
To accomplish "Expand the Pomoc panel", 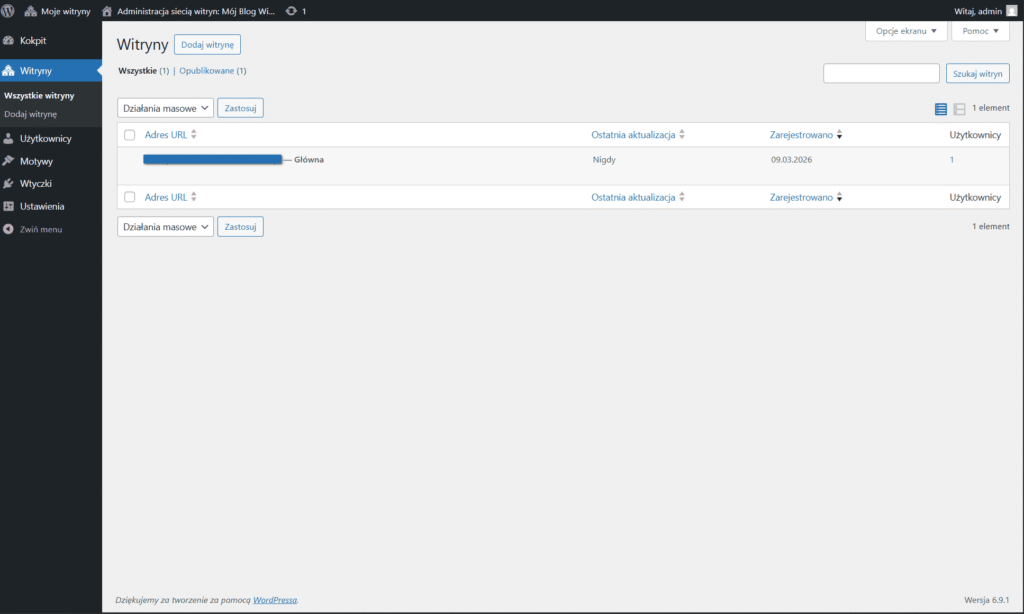I will click(979, 30).
